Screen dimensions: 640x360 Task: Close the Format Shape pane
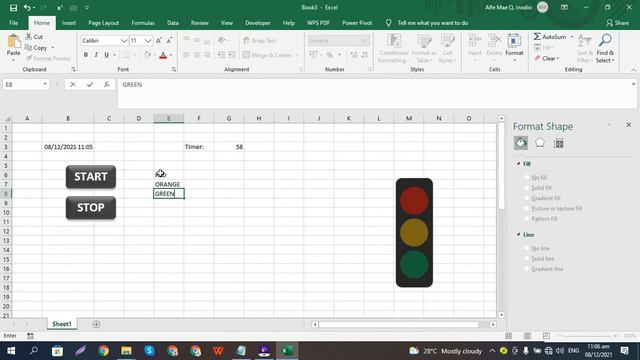[629, 124]
